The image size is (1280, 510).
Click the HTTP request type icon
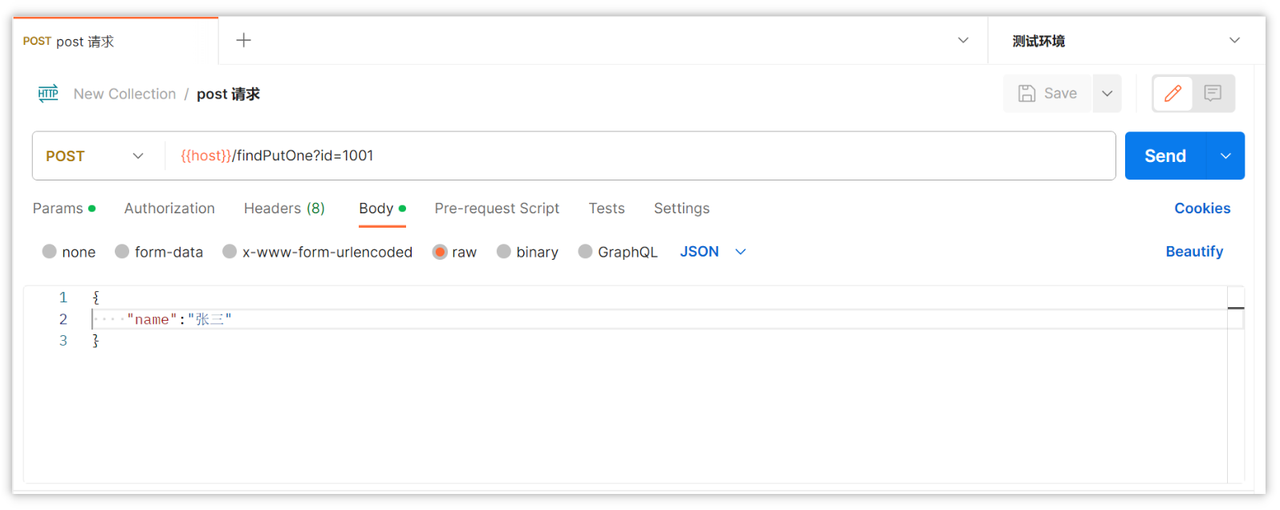pos(48,94)
